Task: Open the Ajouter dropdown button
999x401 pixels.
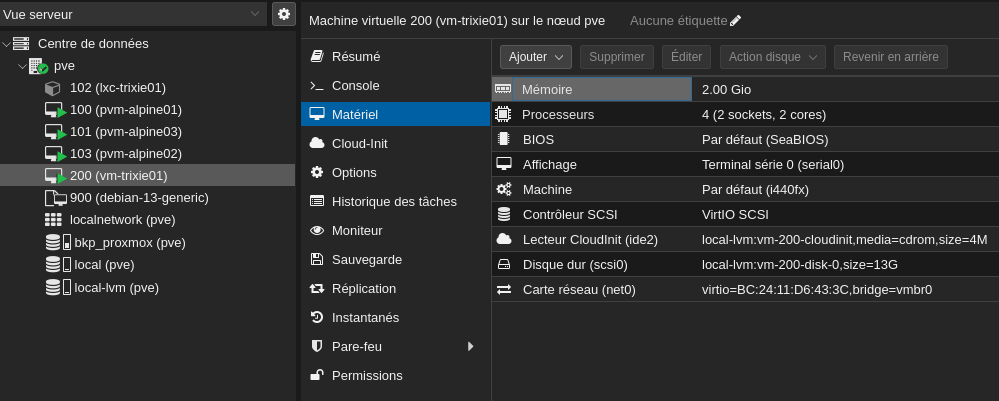Action: tap(535, 57)
